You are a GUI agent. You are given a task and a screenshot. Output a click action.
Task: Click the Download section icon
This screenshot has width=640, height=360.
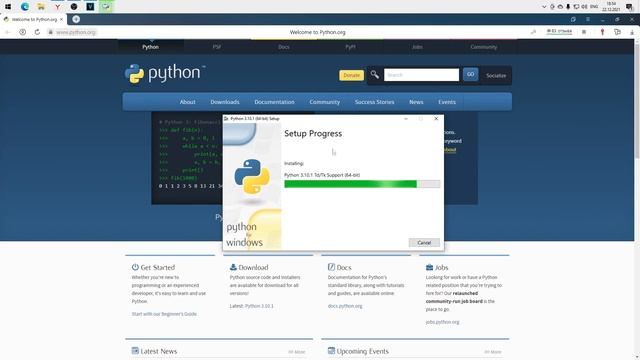[x=233, y=267]
